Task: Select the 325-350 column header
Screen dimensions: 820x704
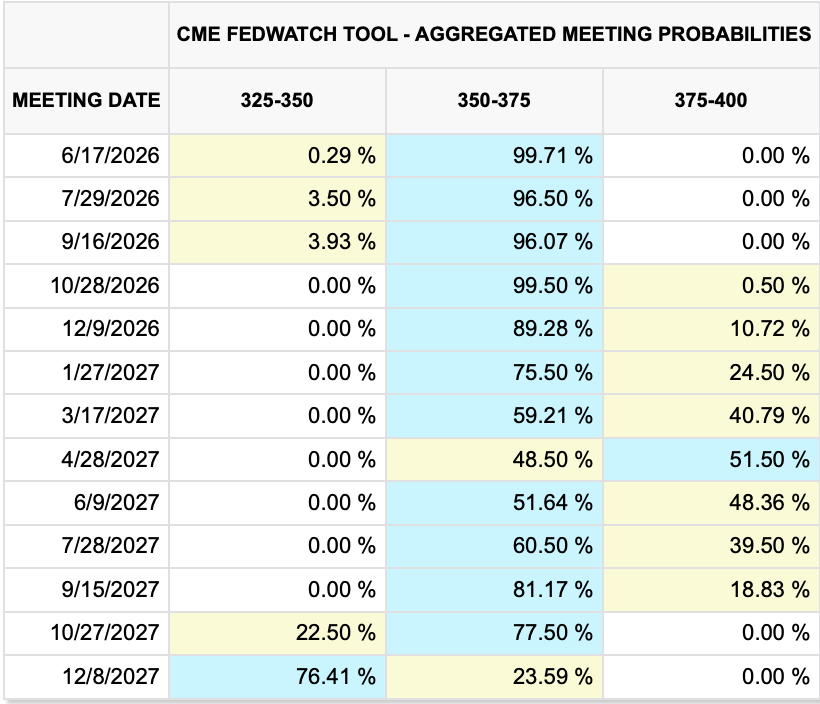Action: tap(277, 100)
